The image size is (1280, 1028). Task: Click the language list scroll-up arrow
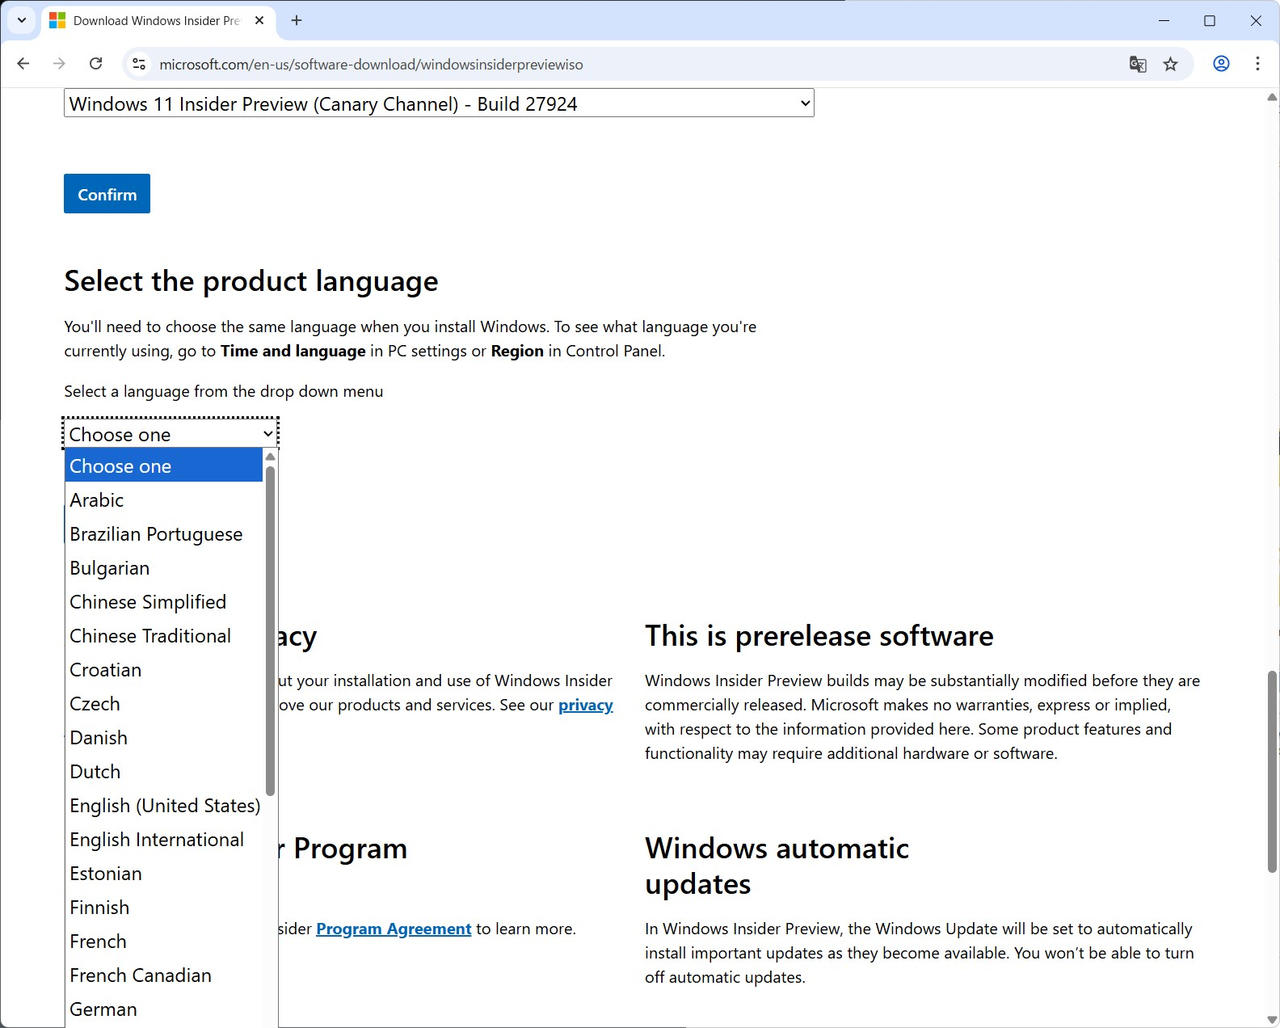[x=270, y=457]
